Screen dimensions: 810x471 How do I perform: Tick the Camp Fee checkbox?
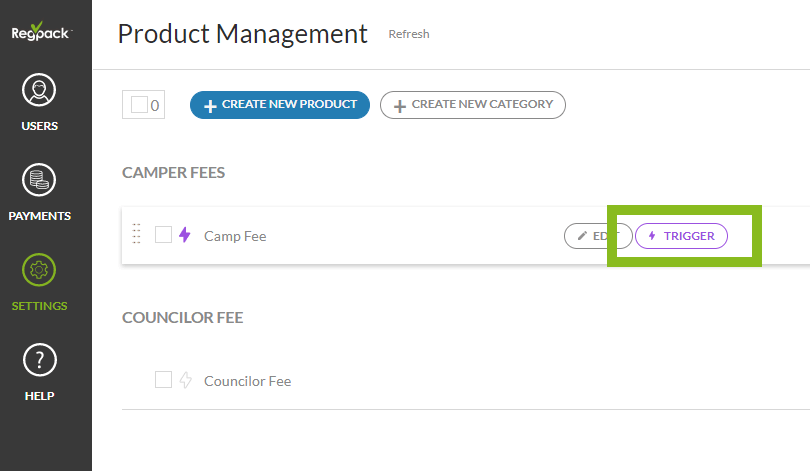(164, 235)
